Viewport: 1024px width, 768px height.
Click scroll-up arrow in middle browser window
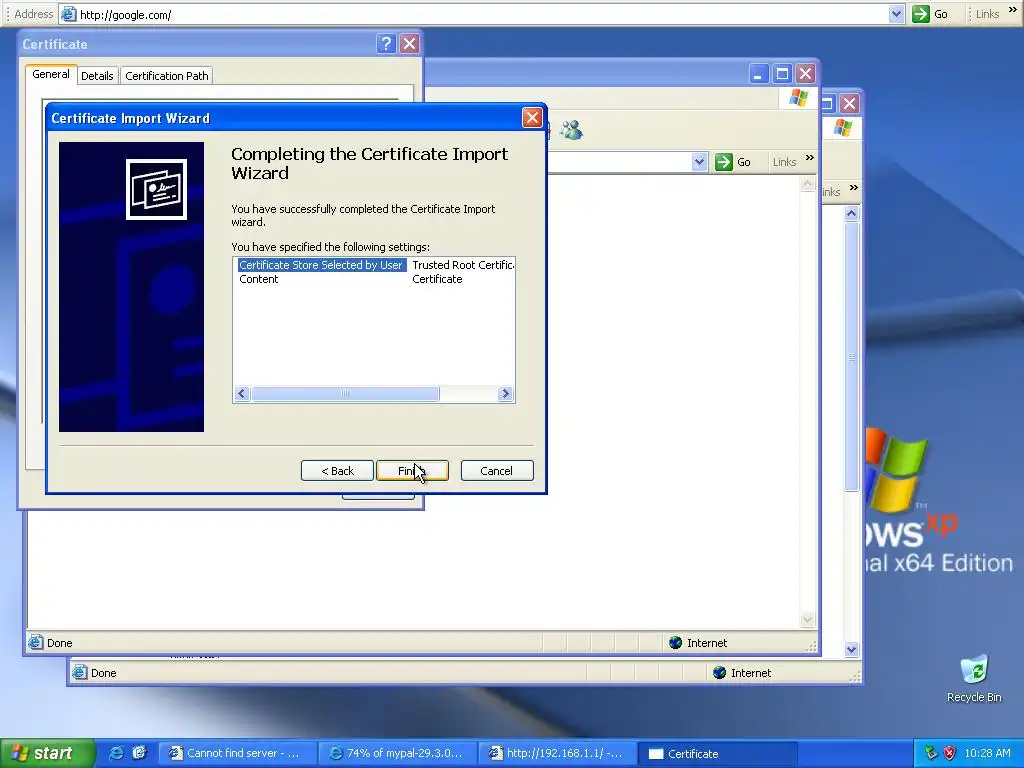pos(807,185)
